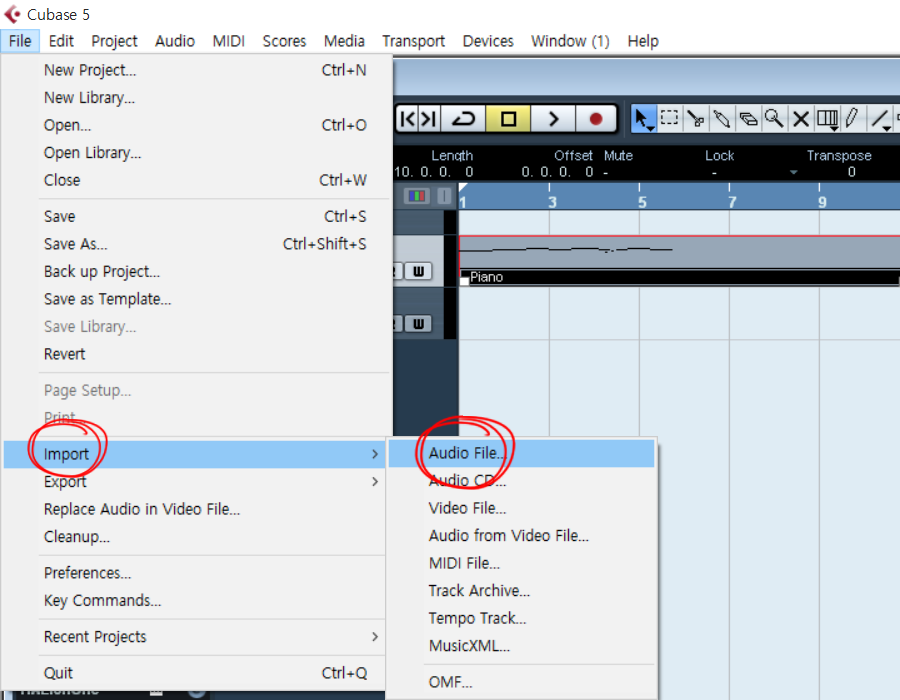Select OMF in Import submenu
Image resolution: width=900 pixels, height=700 pixels.
click(521, 682)
